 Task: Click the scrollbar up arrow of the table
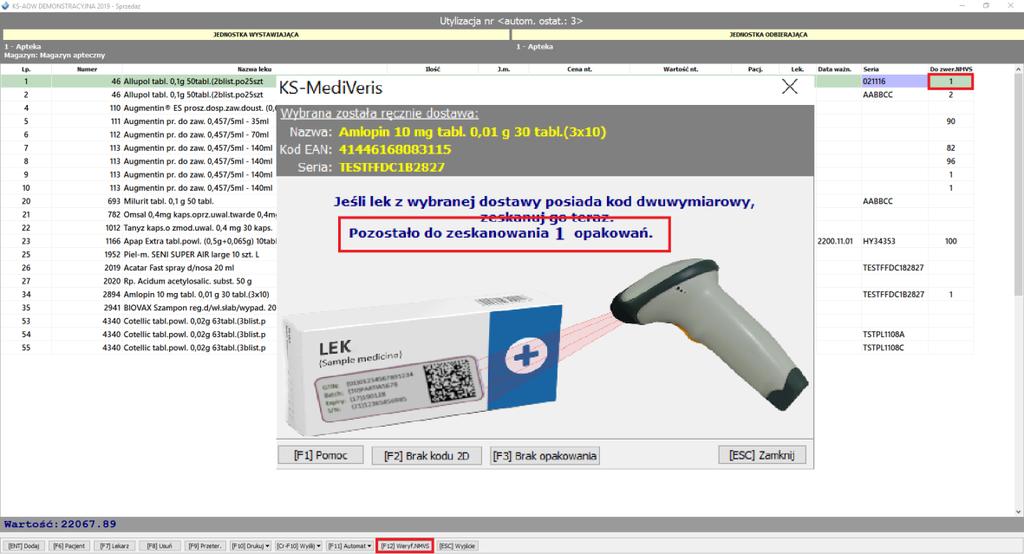[x=1018, y=69]
